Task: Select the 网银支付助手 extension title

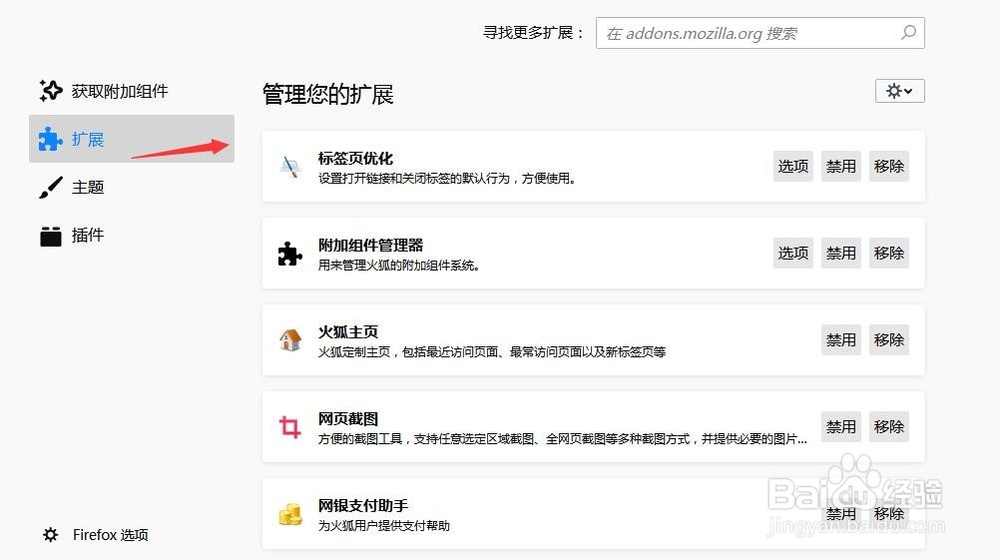Action: [363, 505]
